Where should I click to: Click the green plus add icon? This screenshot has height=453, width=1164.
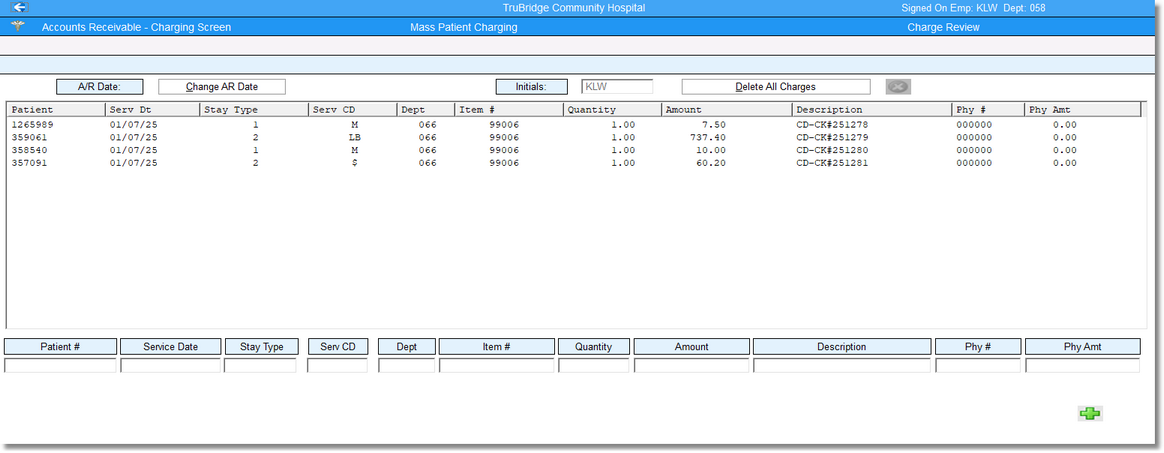click(1090, 414)
